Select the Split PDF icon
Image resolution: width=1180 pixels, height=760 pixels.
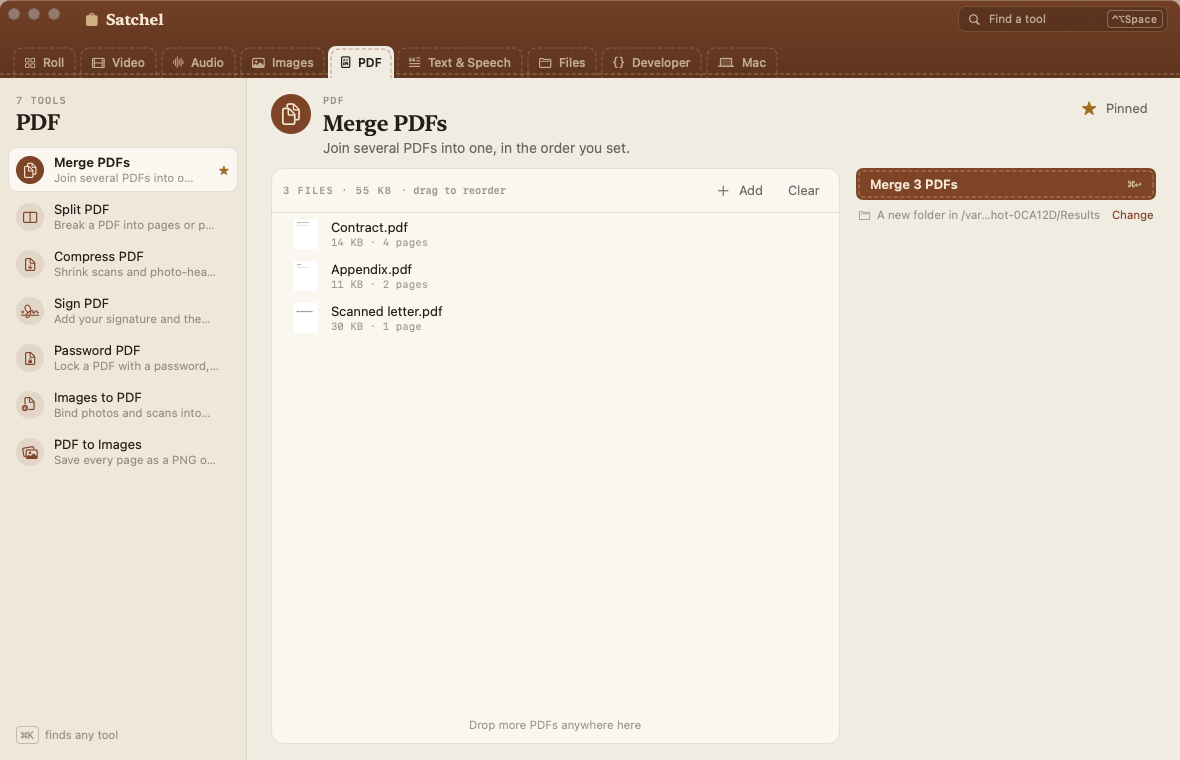(30, 217)
